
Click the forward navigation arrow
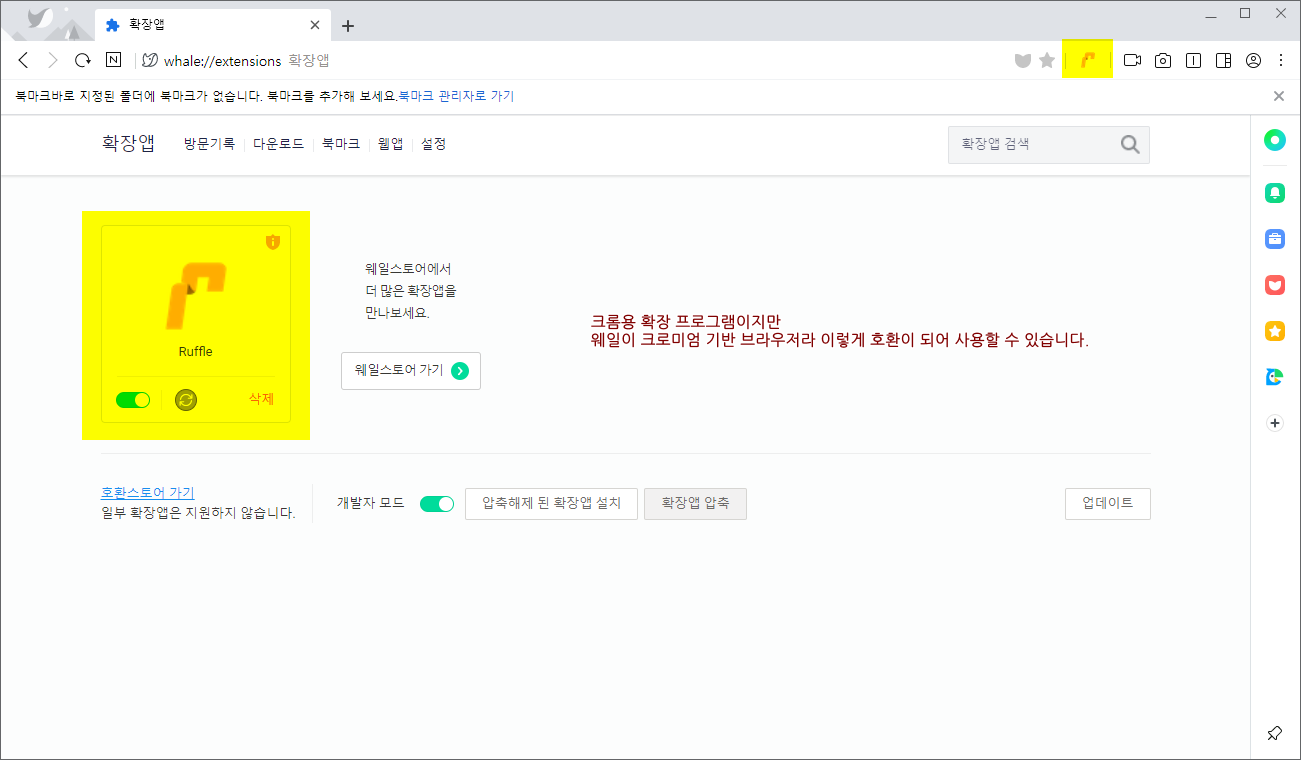click(53, 60)
